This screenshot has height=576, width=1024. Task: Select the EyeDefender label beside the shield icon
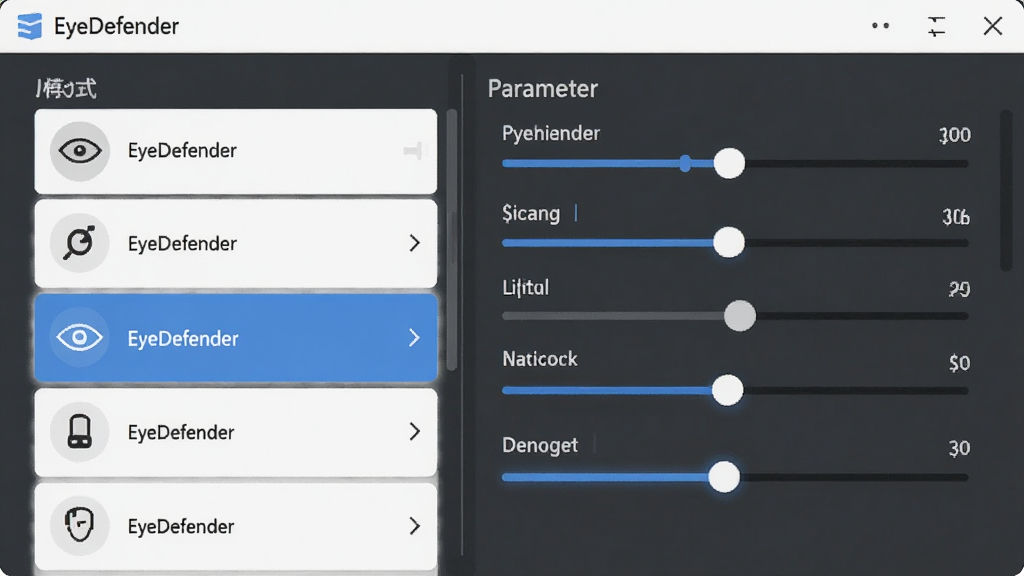coord(181,526)
